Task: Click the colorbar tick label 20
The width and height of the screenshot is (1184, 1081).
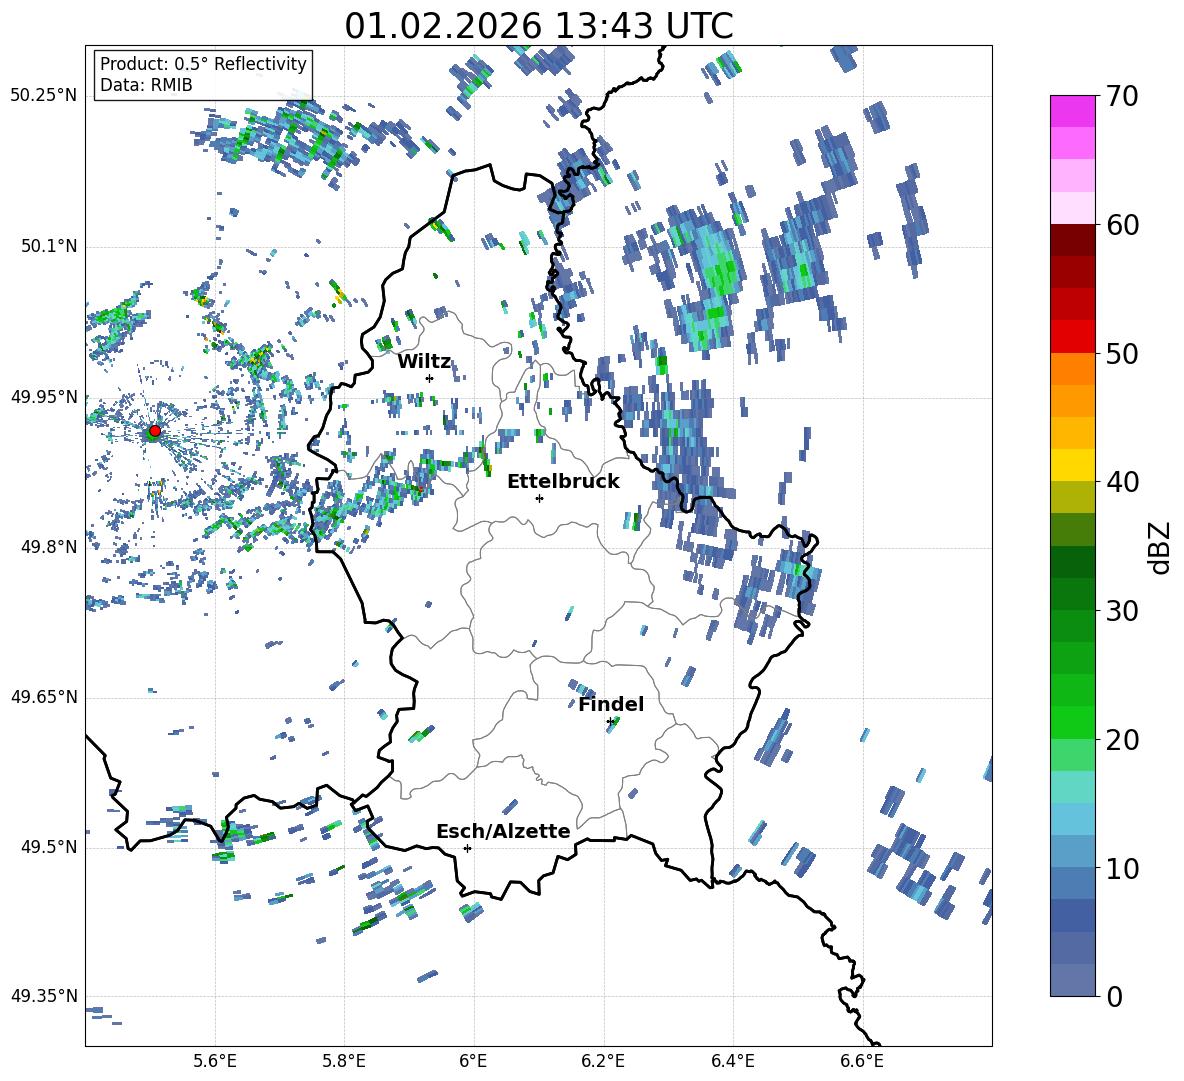Action: [x=1122, y=740]
